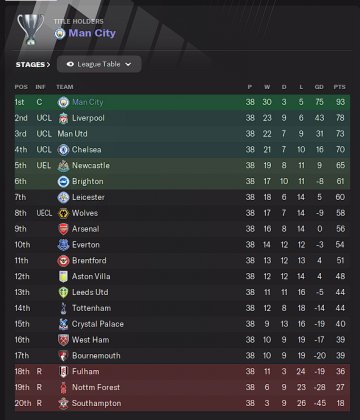Sort table by GD column header
This screenshot has width=360, height=420.
click(319, 87)
